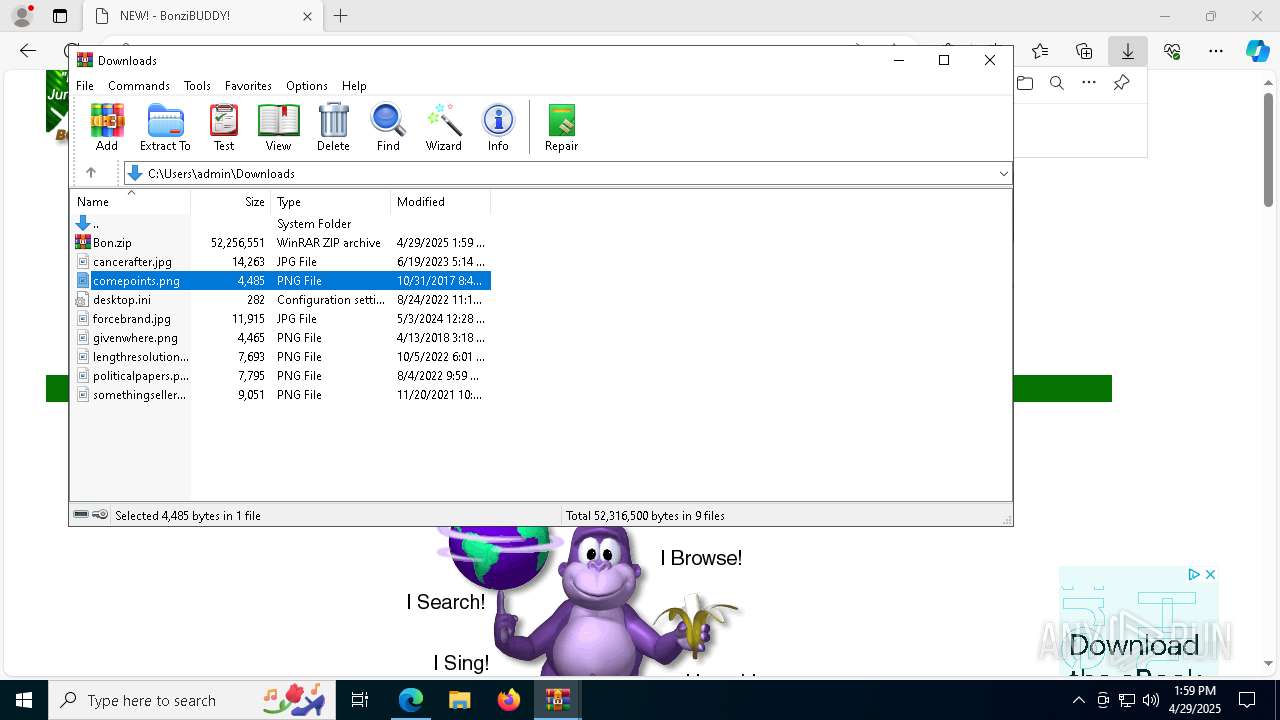The height and width of the screenshot is (720, 1280).
Task: Open more options in downloads flyout
Action: [x=1089, y=83]
